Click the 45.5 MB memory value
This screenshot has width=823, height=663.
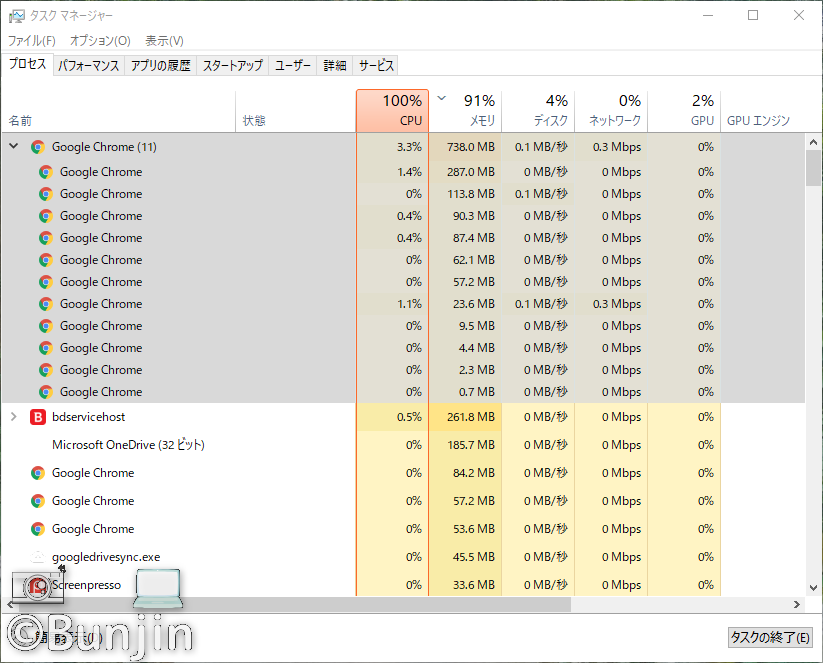(x=474, y=557)
